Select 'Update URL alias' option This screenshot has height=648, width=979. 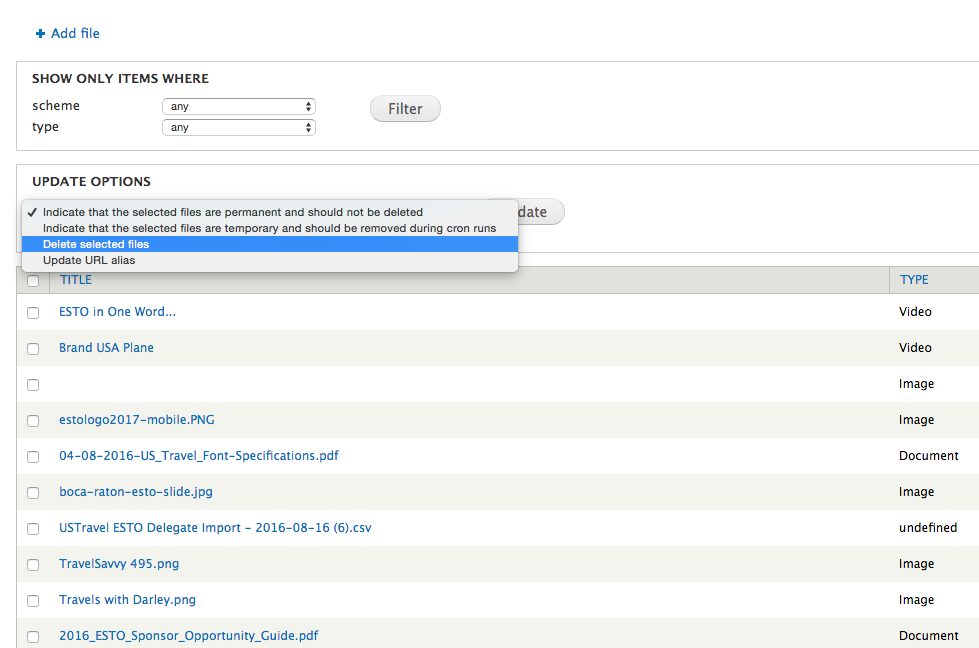pos(270,260)
